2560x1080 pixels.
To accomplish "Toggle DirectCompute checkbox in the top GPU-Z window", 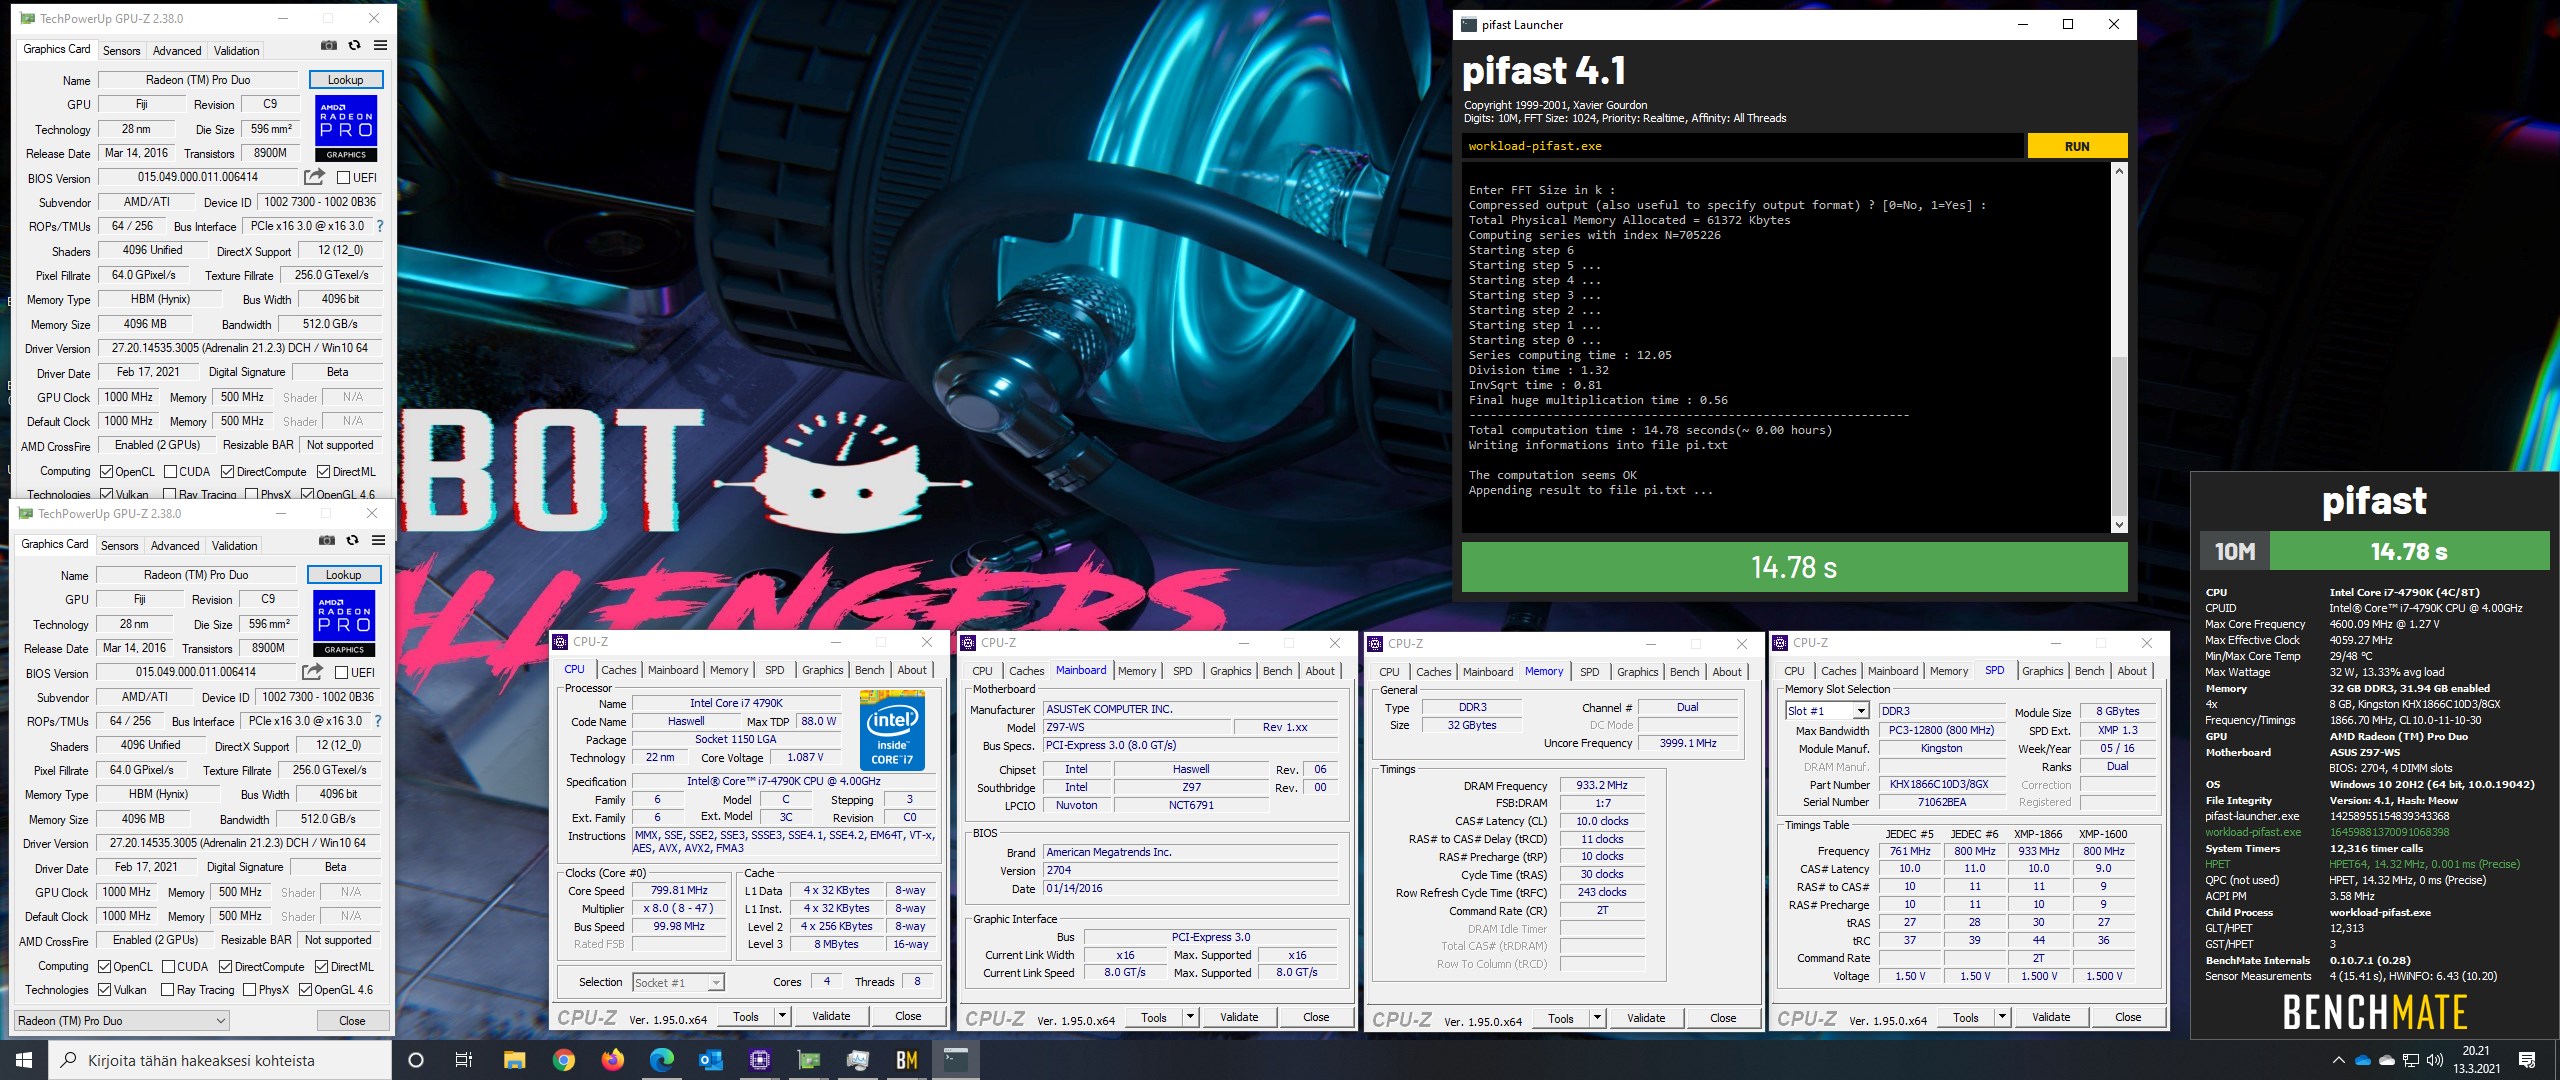I will (228, 471).
